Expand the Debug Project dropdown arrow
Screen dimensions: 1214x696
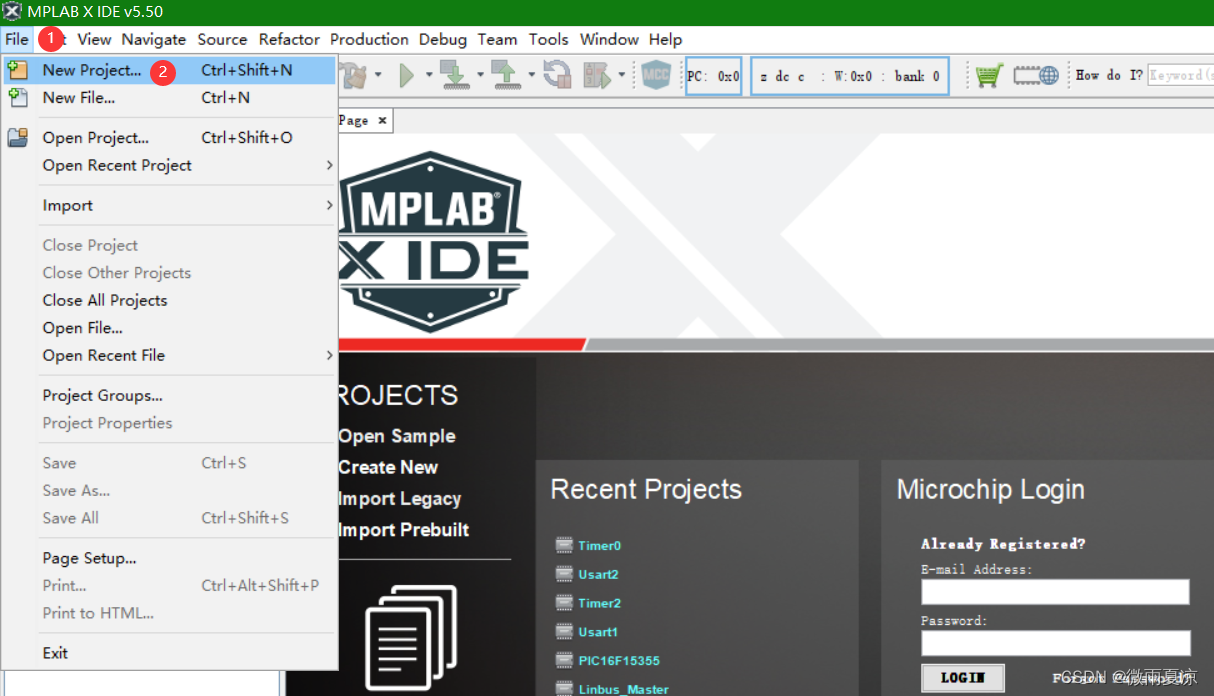pyautogui.click(x=621, y=75)
